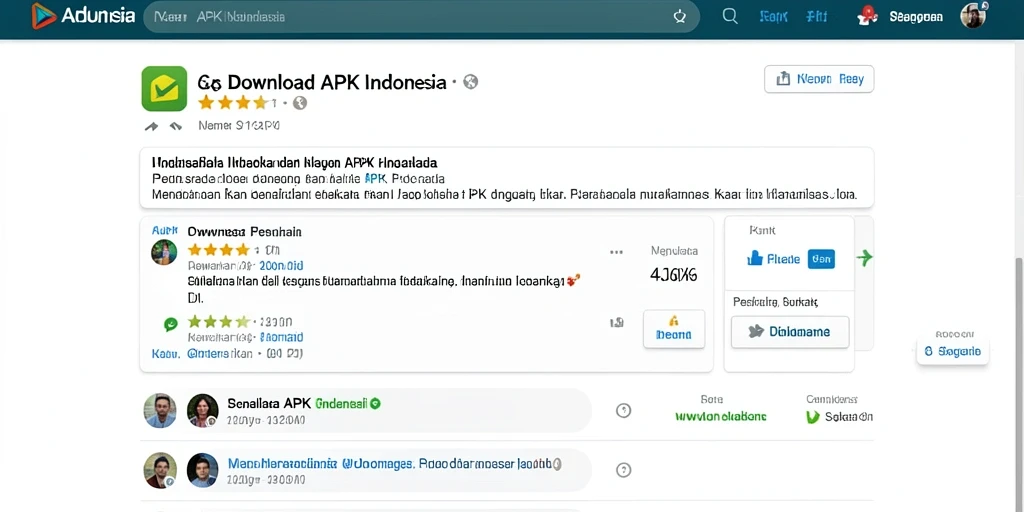Click the reviewer avatar in Owwnesa Pesnhain review

[164, 252]
